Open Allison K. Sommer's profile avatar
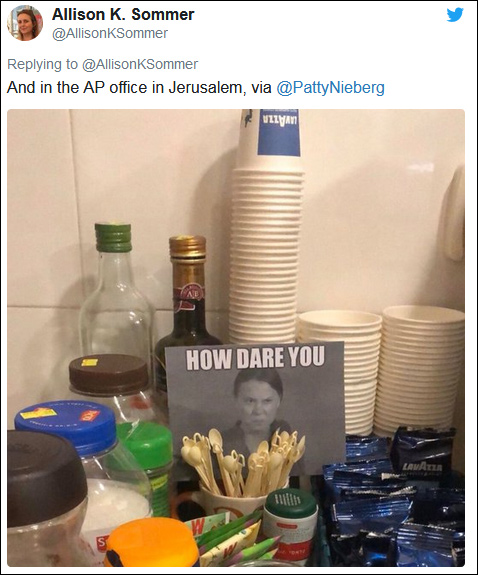The height and width of the screenshot is (575, 478). click(25, 23)
